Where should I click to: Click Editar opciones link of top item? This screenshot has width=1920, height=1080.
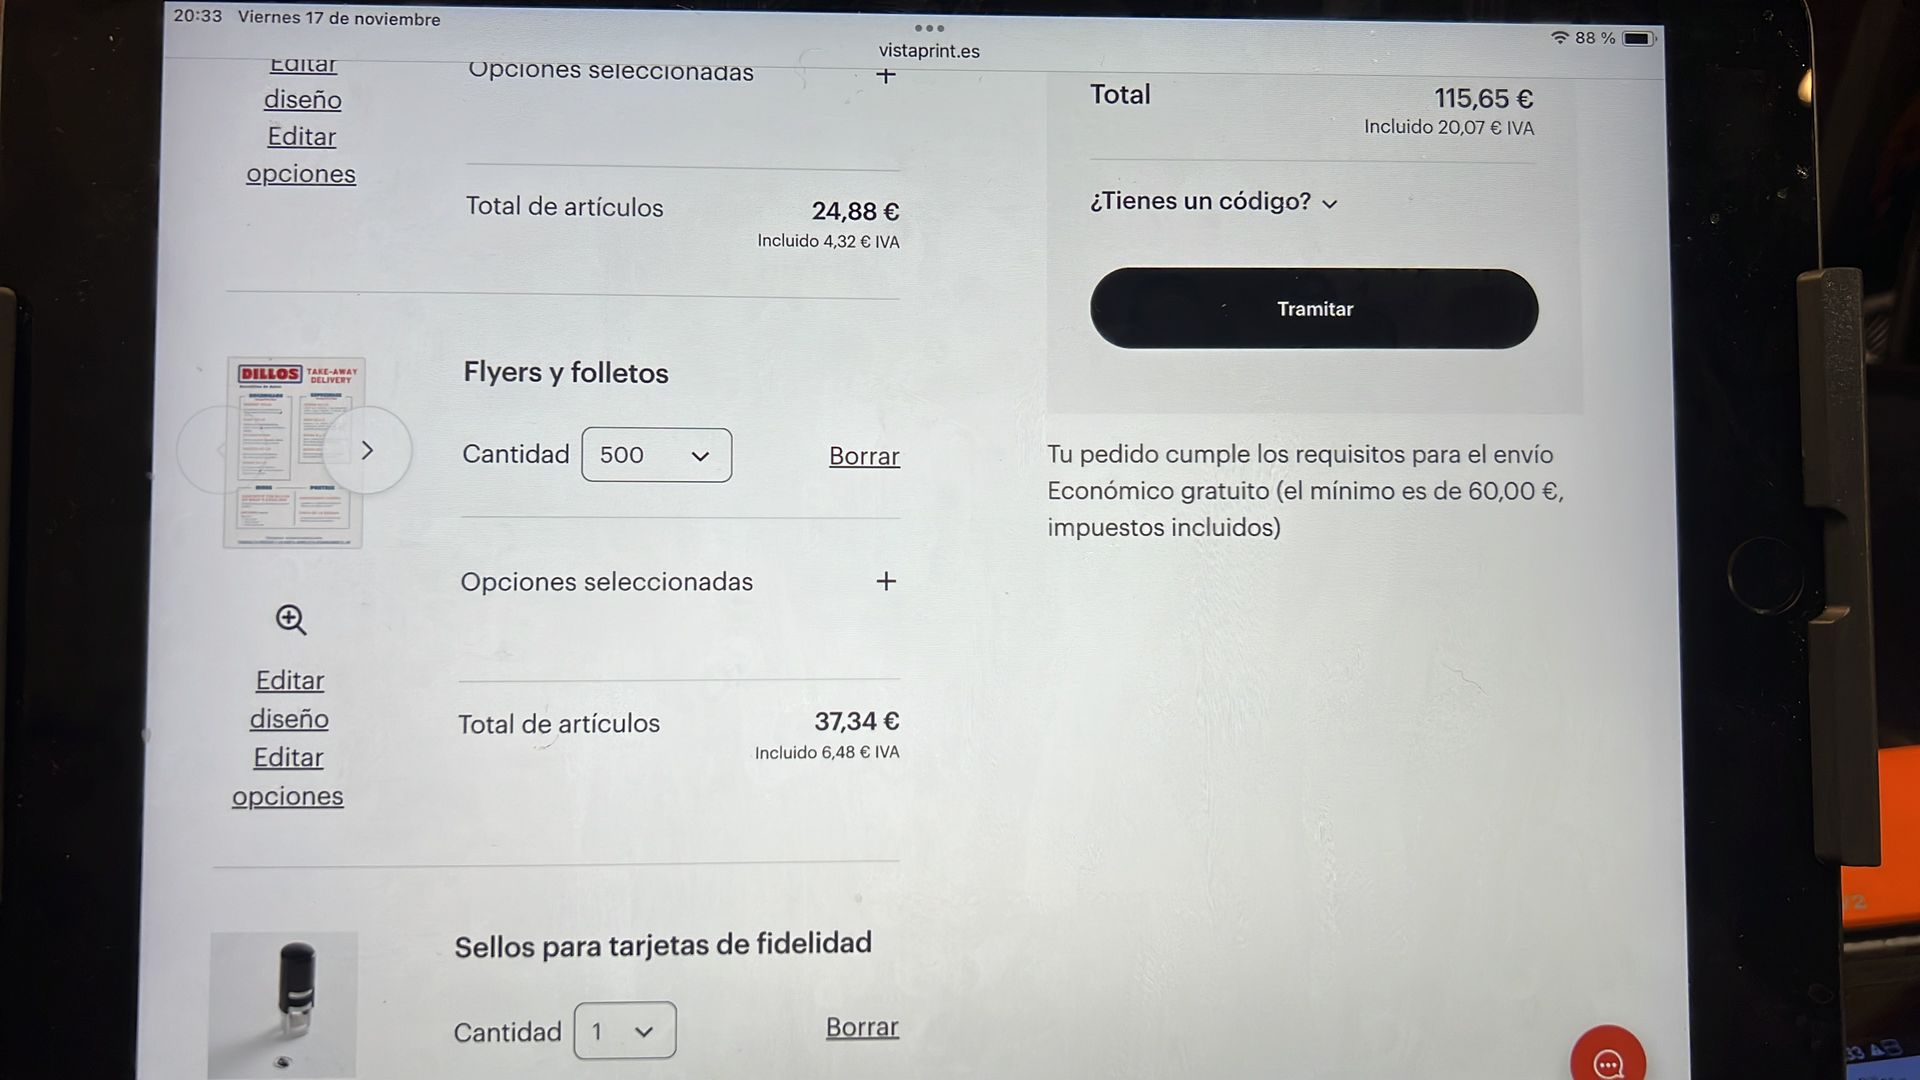click(301, 155)
